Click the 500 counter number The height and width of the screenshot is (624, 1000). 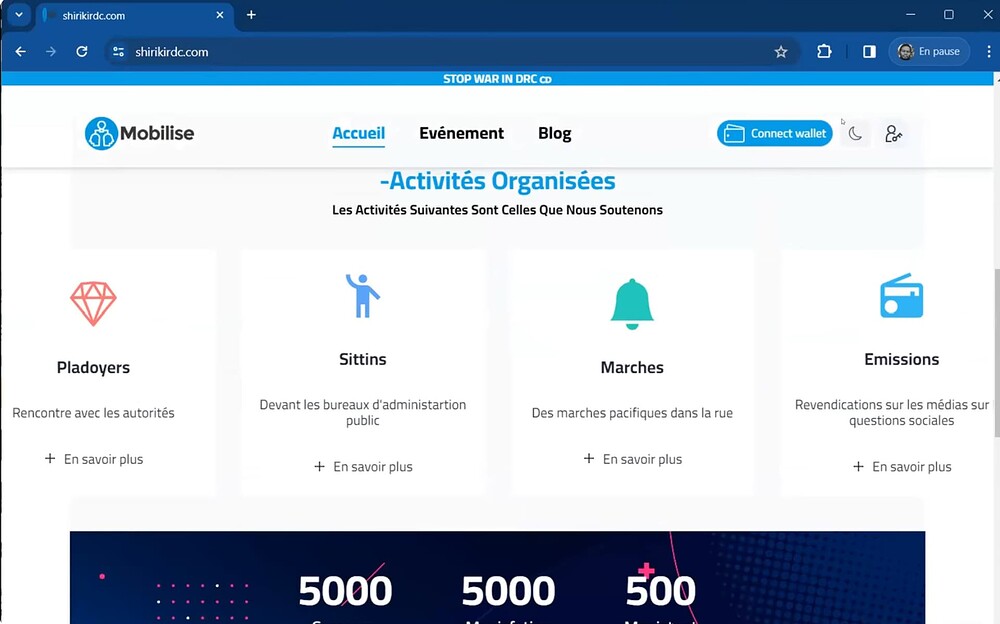(x=660, y=590)
